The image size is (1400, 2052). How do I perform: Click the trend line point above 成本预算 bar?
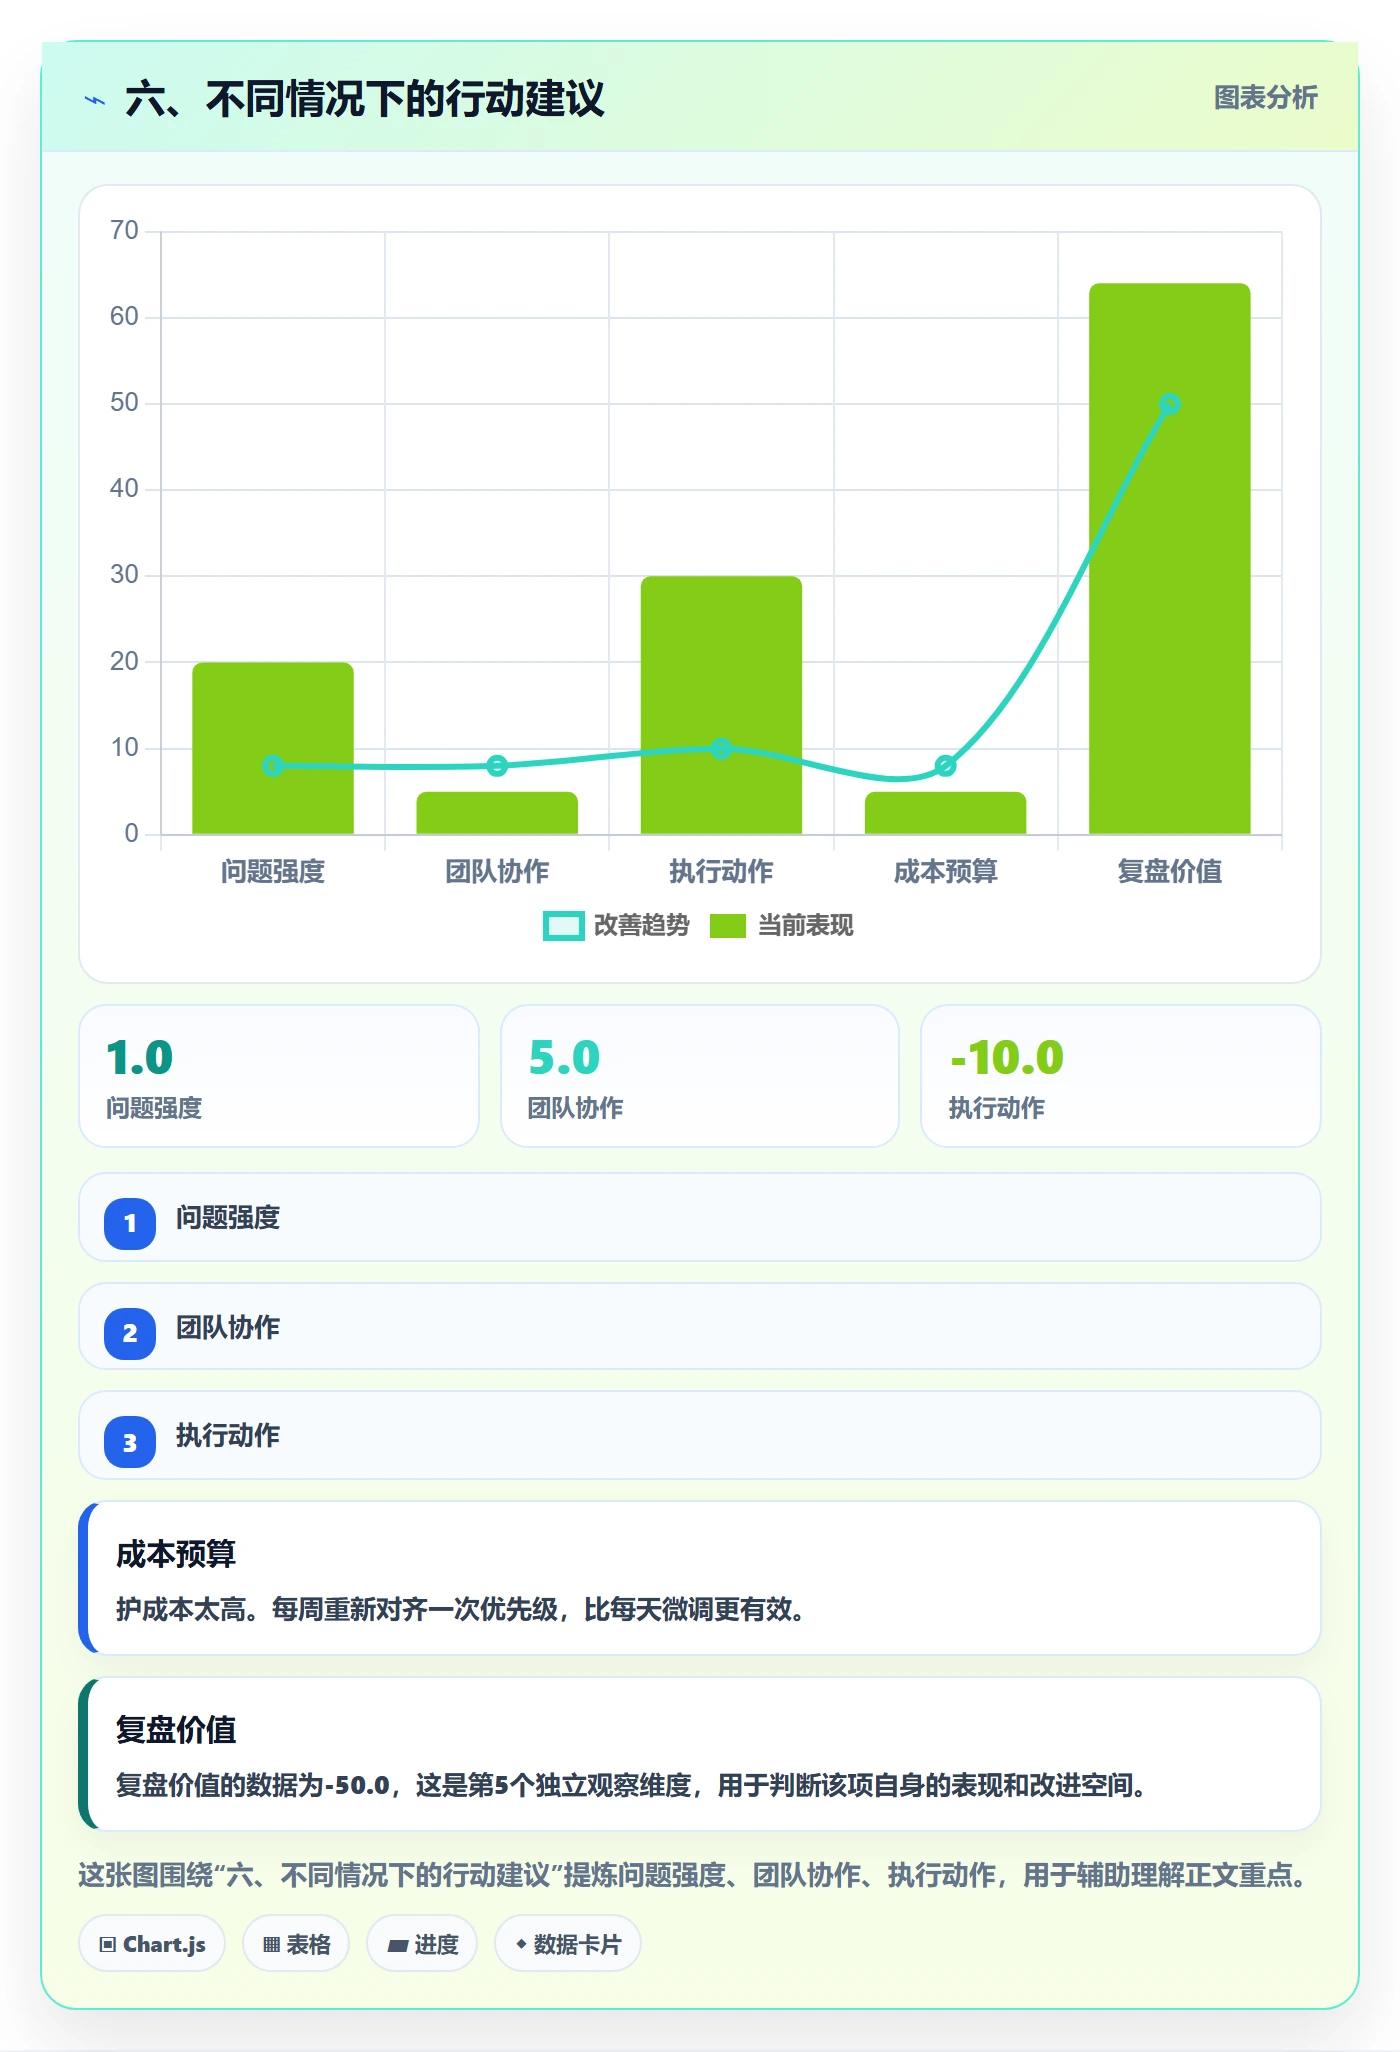click(945, 766)
